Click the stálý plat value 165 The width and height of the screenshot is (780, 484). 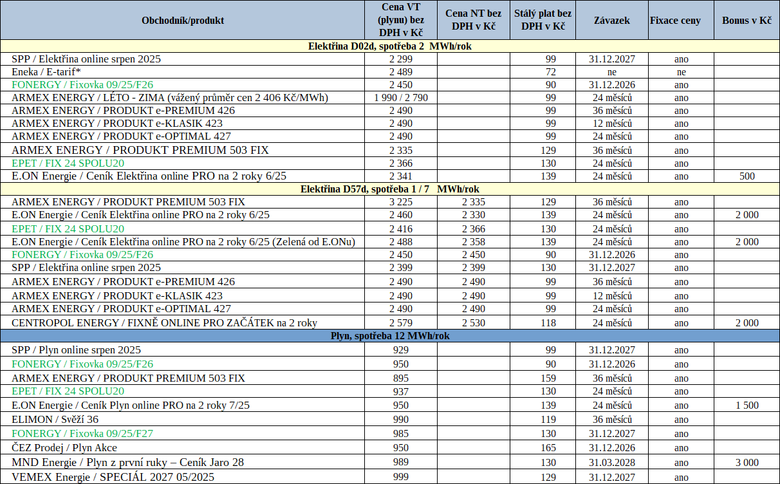(x=548, y=448)
